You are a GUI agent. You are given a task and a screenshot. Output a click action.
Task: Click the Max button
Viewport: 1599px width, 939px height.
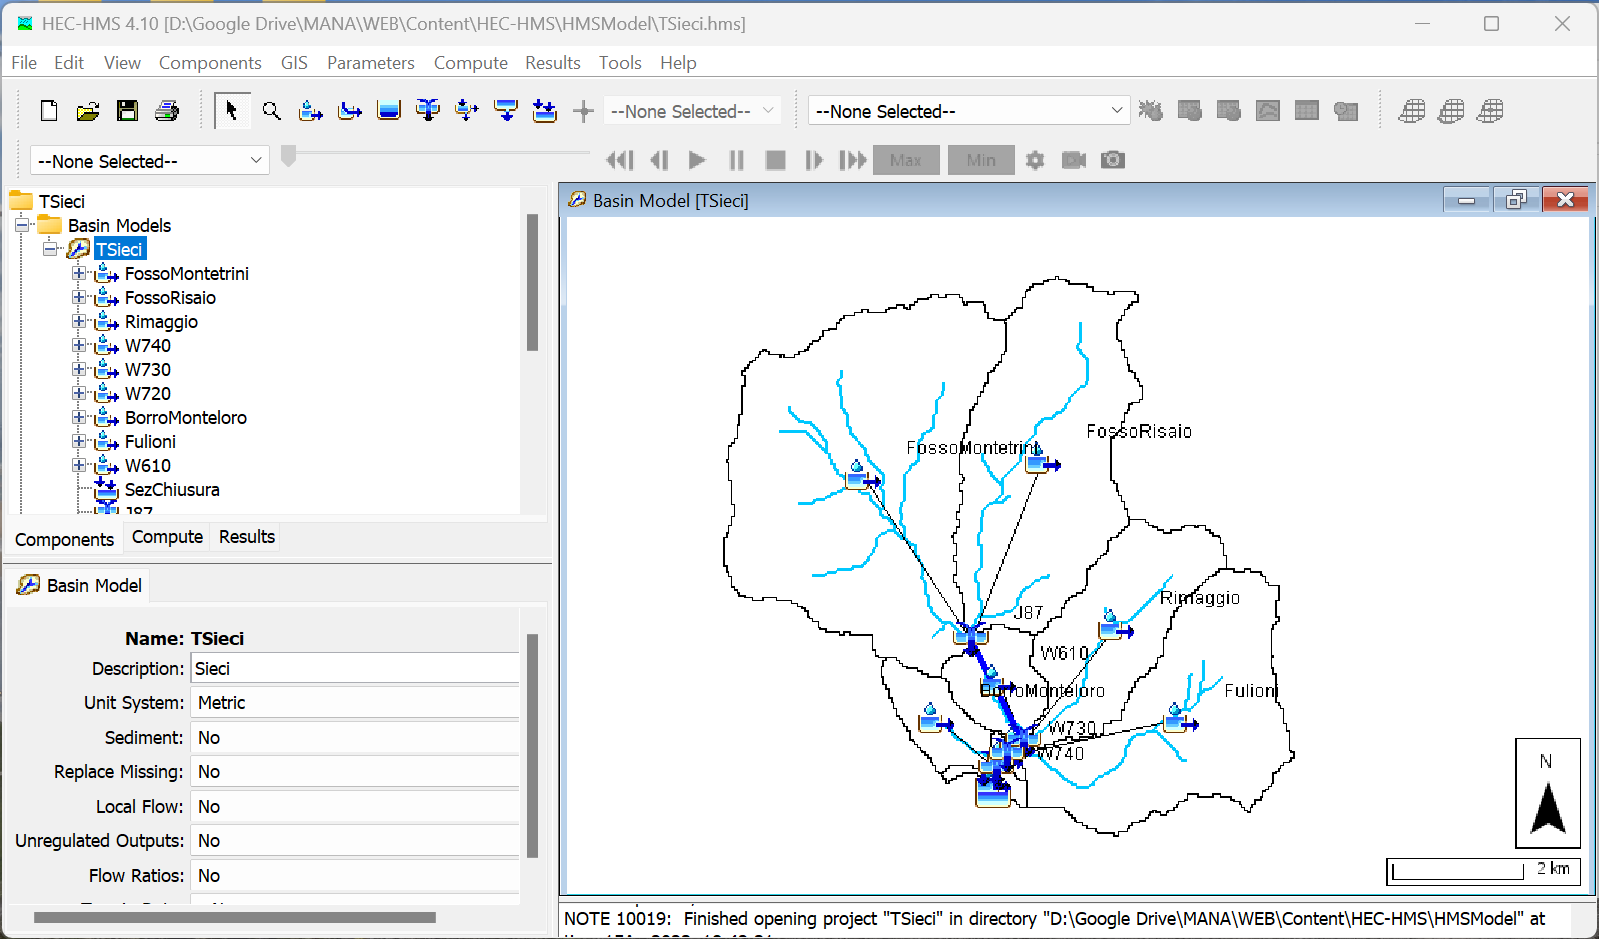(x=906, y=160)
